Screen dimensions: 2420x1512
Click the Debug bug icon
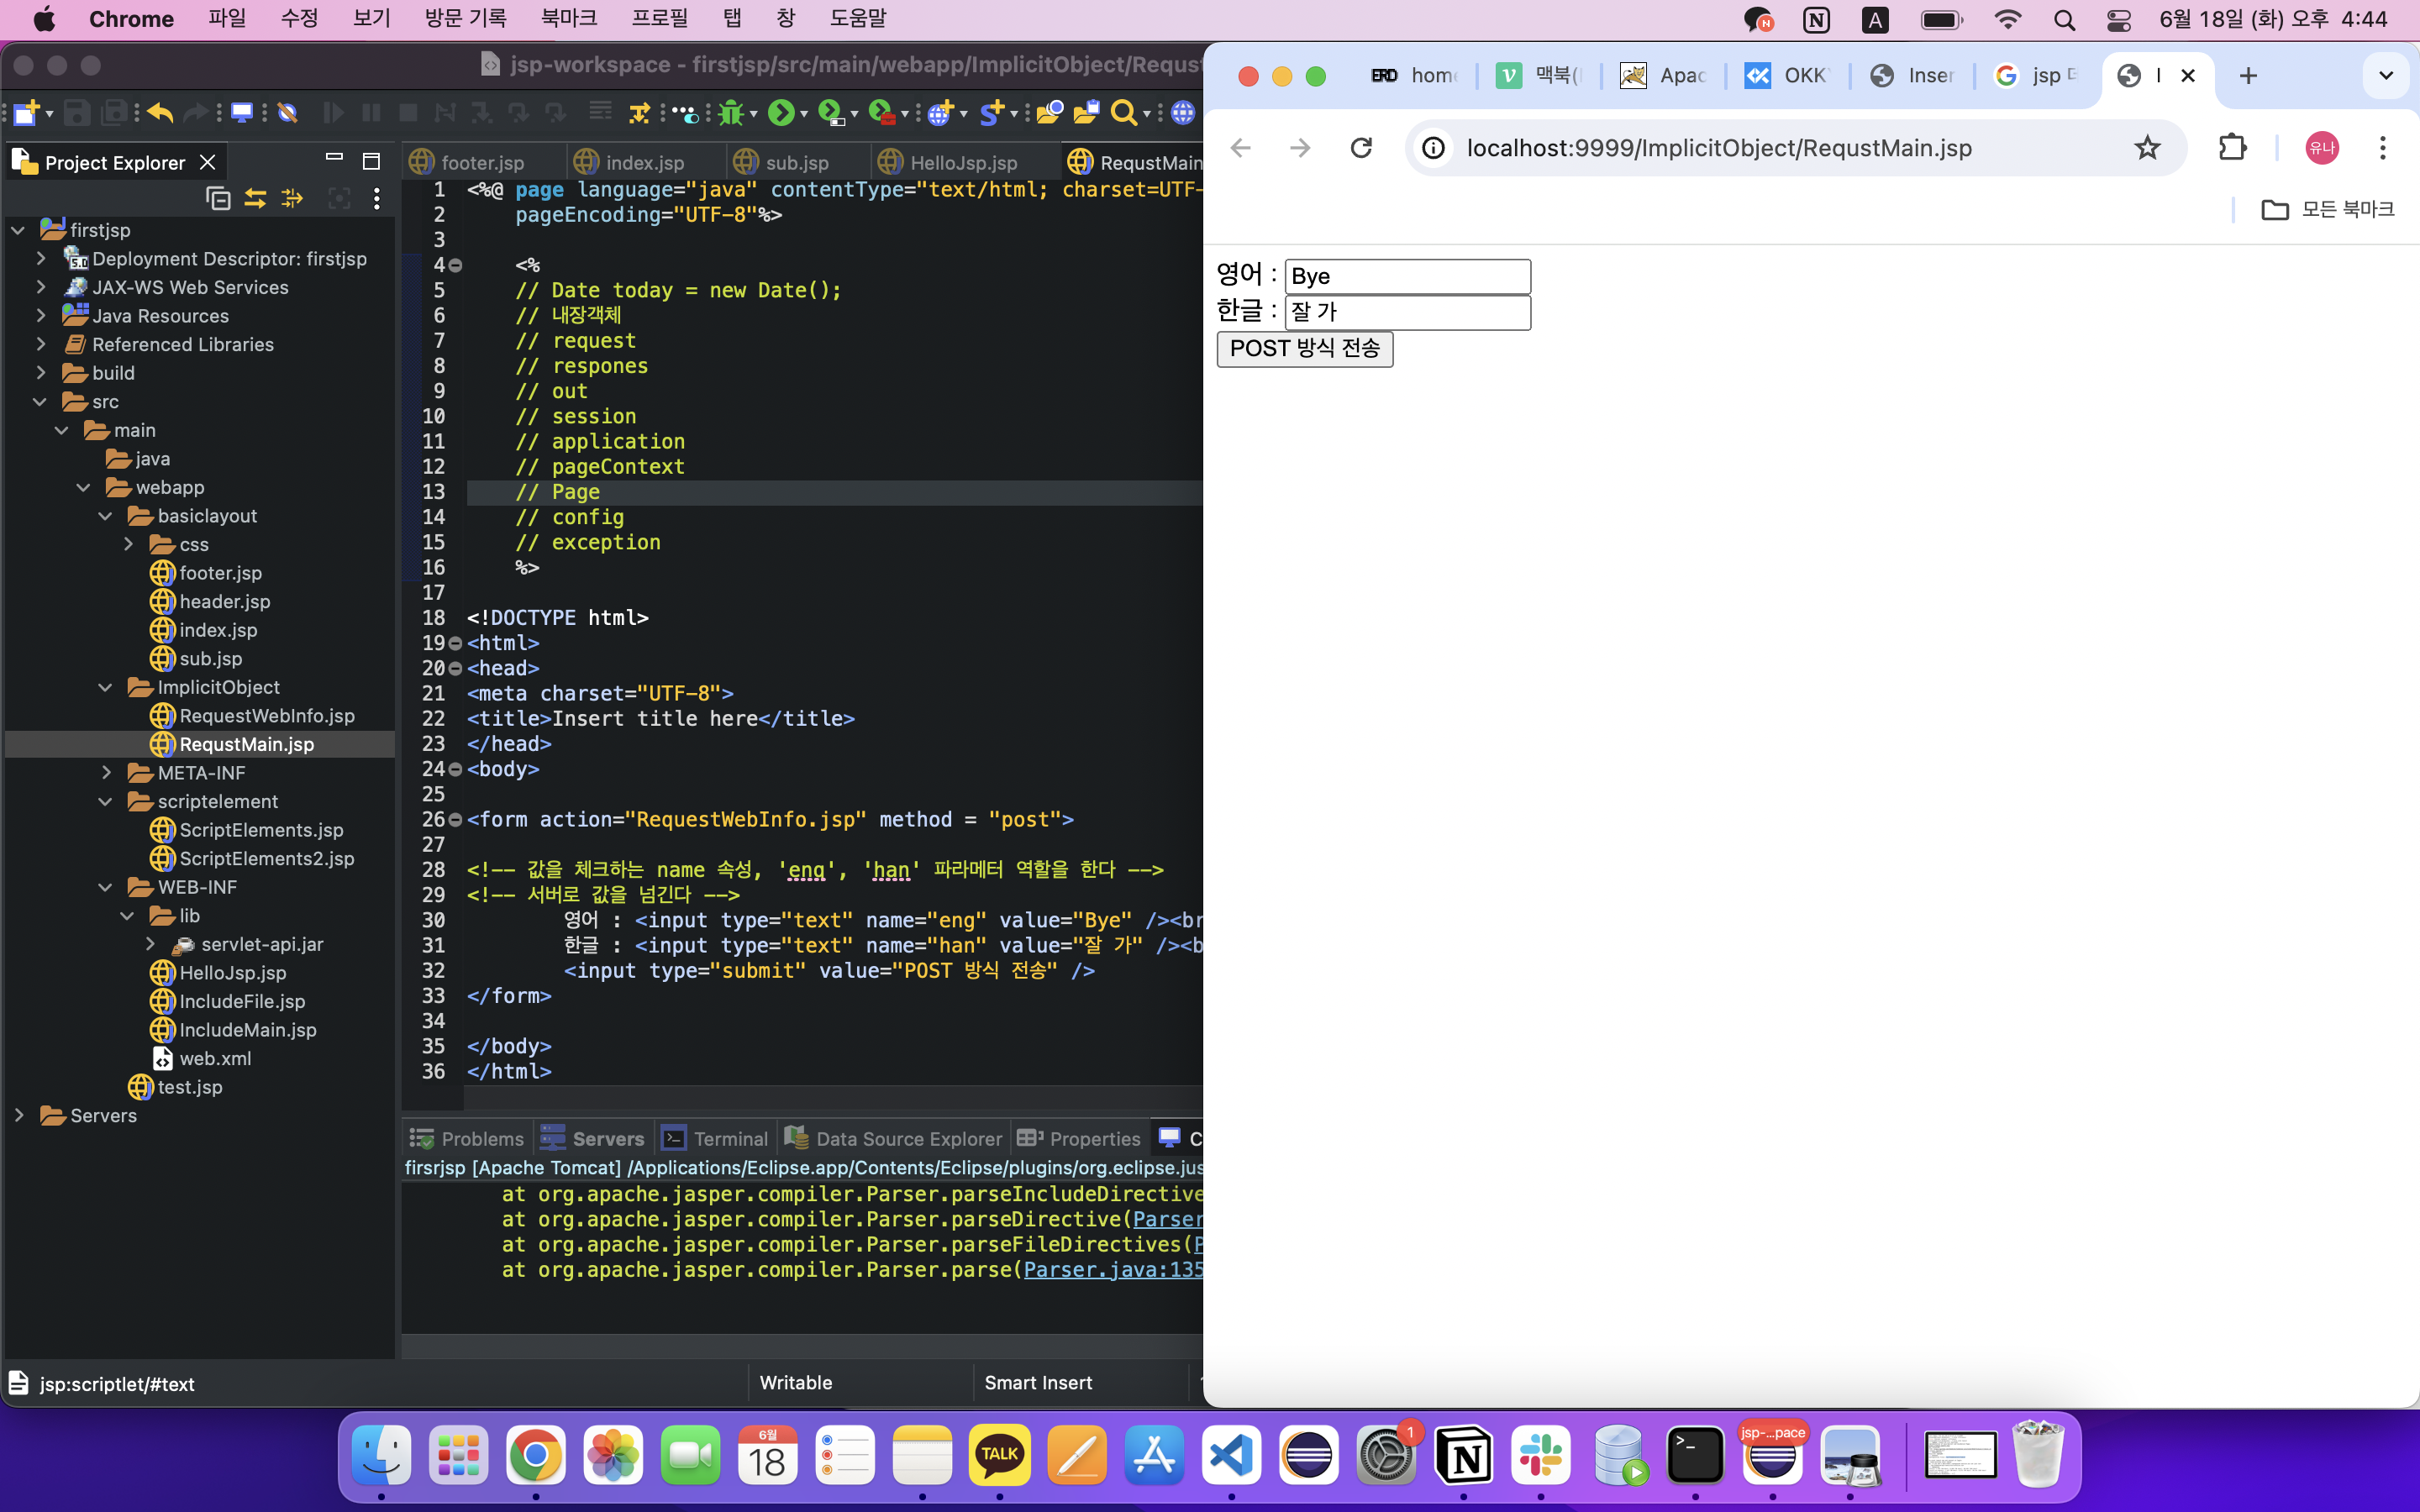tap(731, 113)
